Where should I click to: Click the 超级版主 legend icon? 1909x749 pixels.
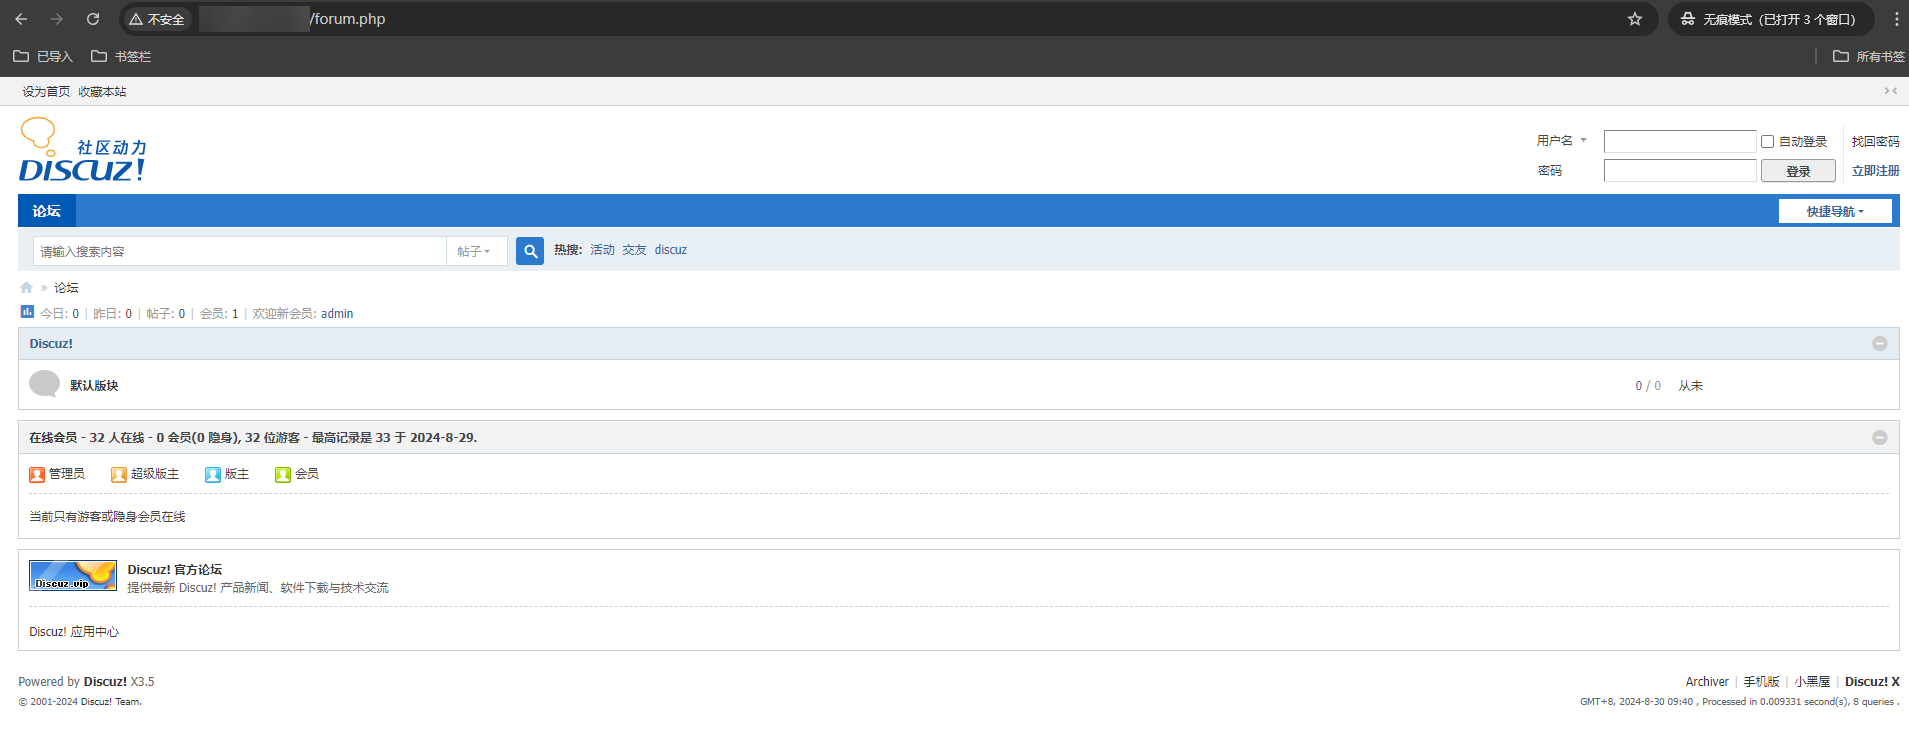point(119,474)
